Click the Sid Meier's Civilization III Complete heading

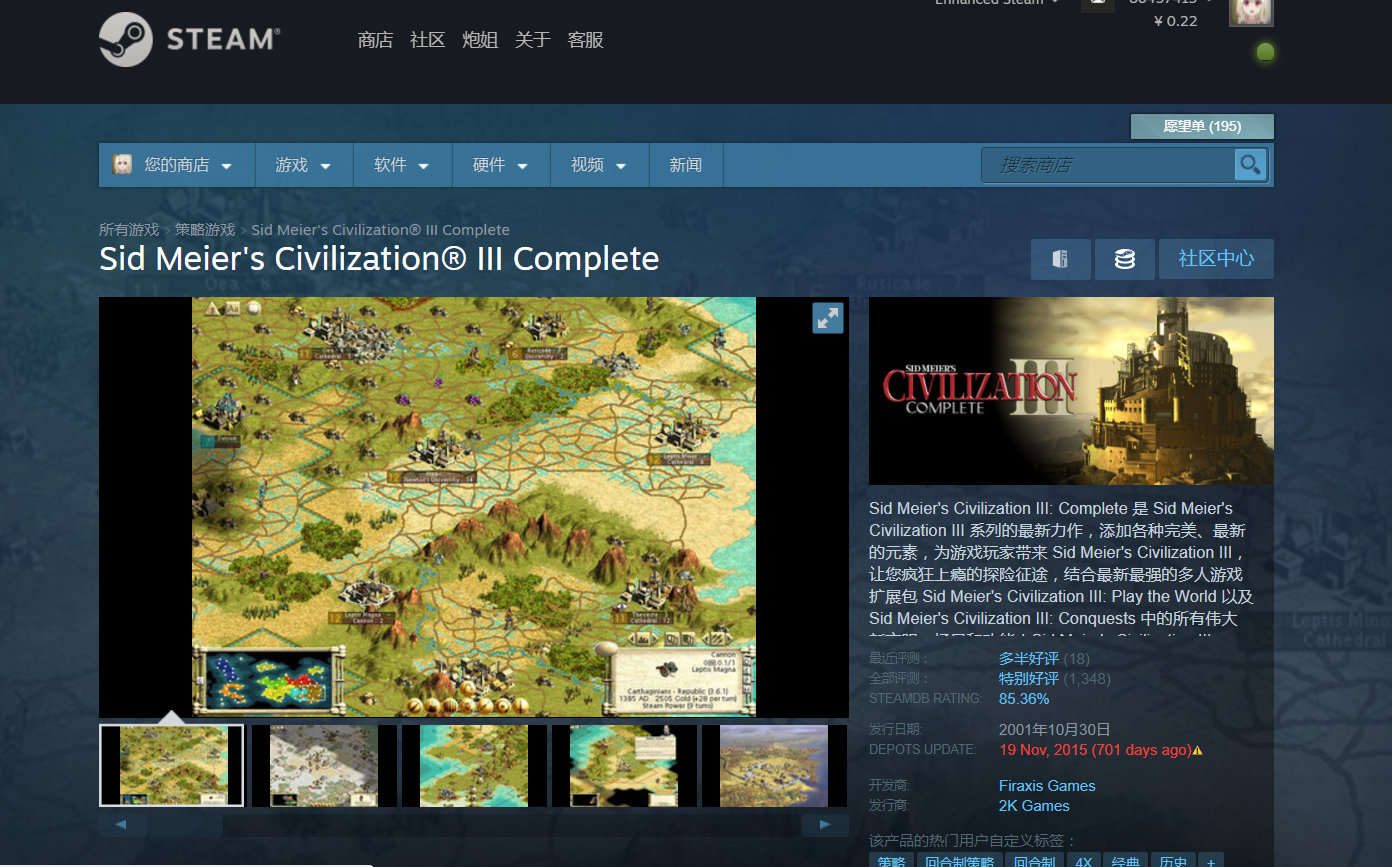379,258
